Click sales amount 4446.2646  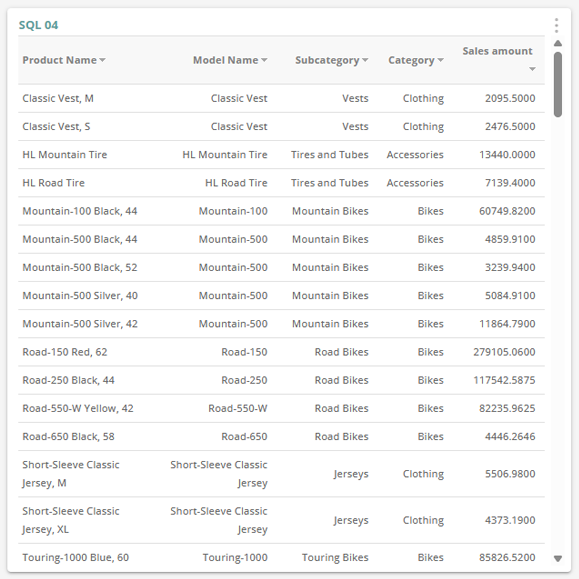(x=510, y=436)
